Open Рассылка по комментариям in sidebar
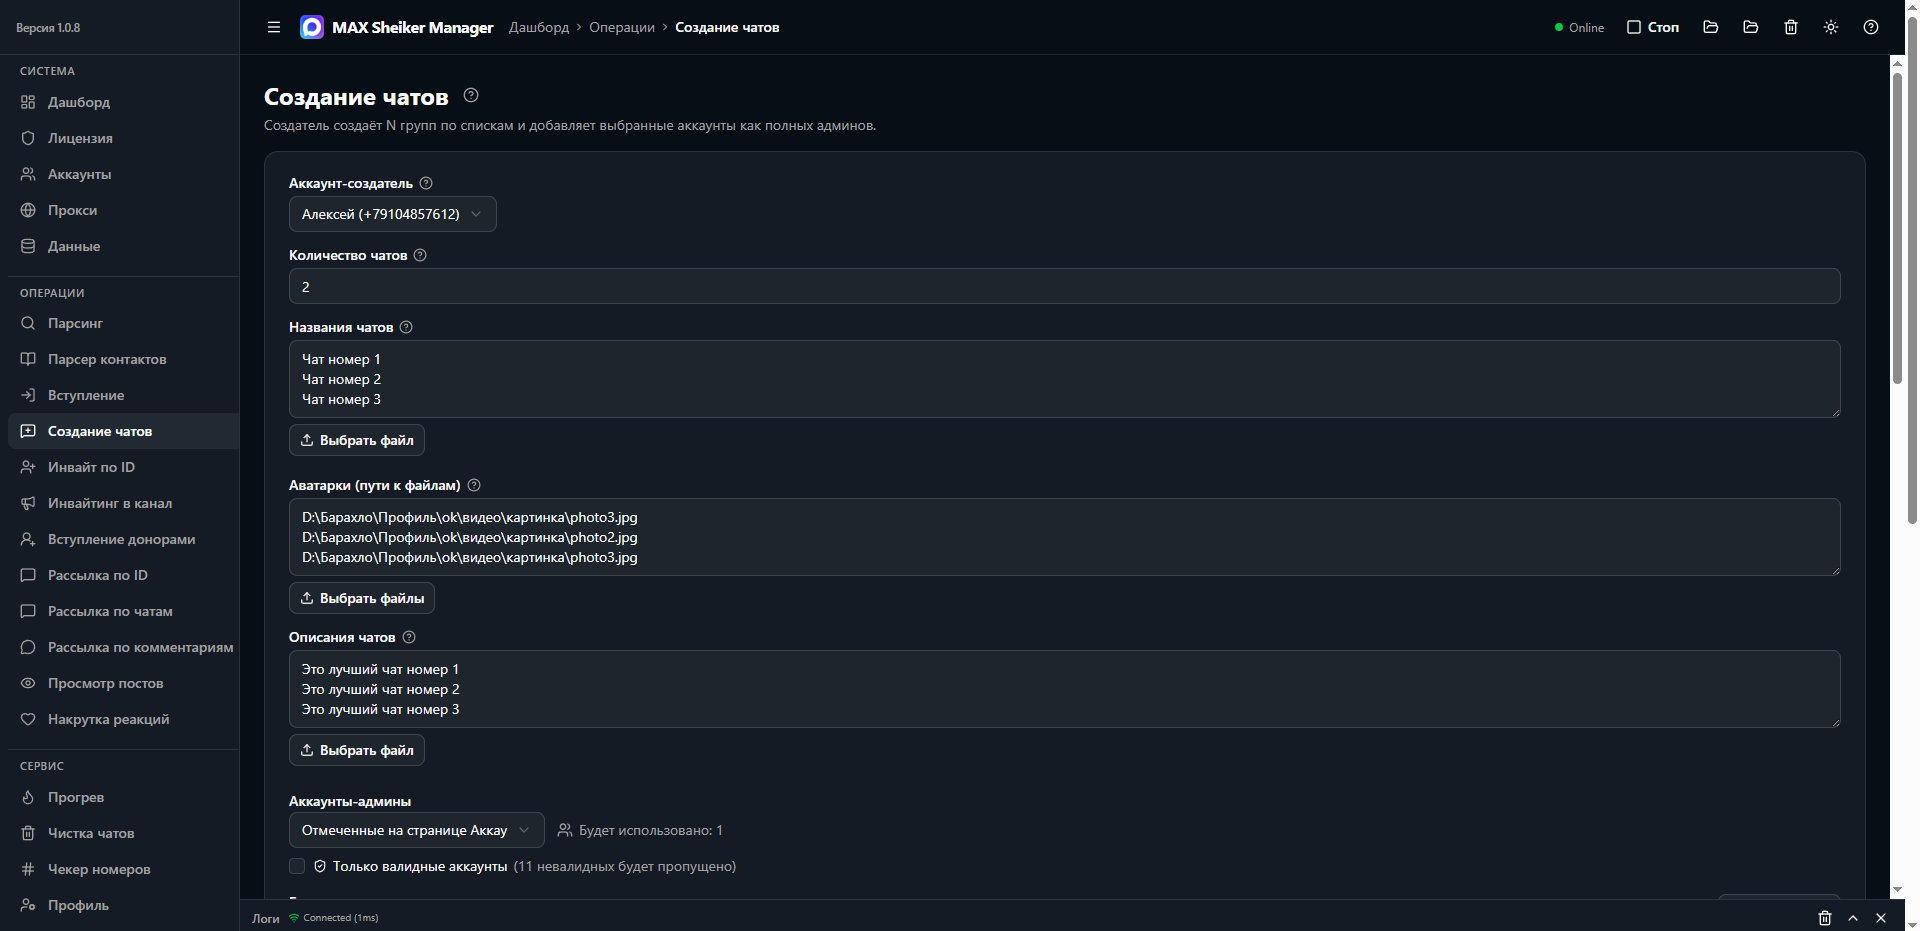 (123, 647)
